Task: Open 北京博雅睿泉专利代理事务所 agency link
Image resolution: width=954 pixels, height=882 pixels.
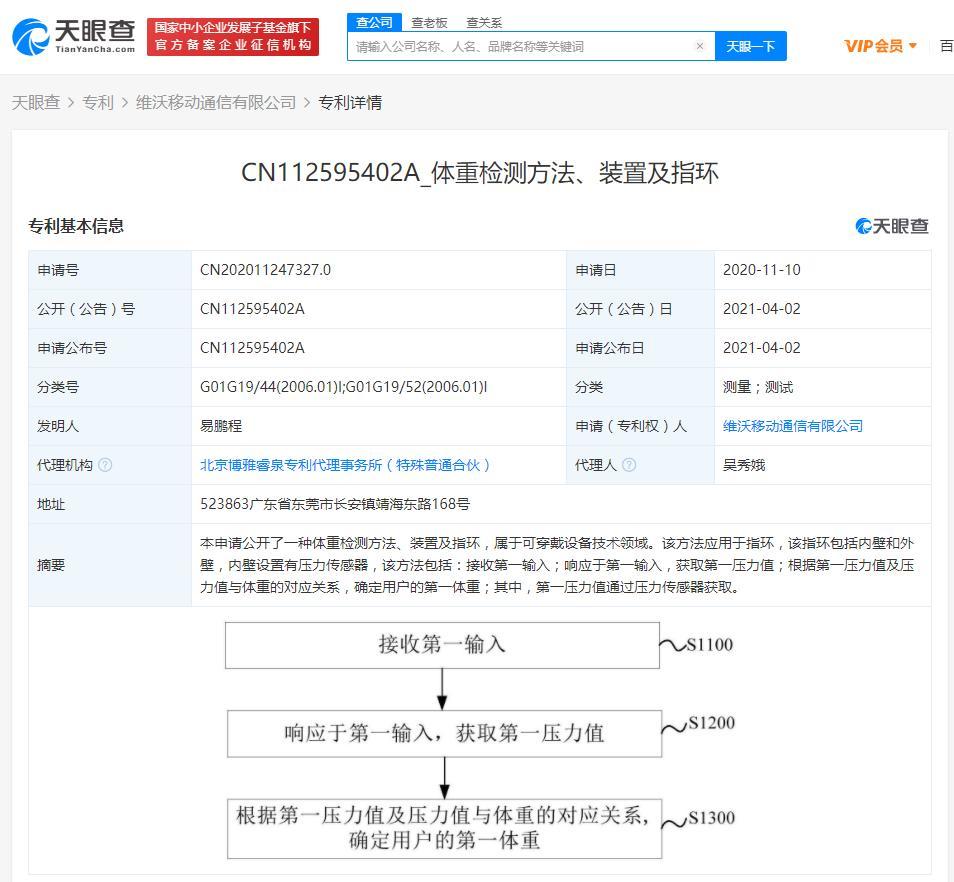Action: click(345, 465)
